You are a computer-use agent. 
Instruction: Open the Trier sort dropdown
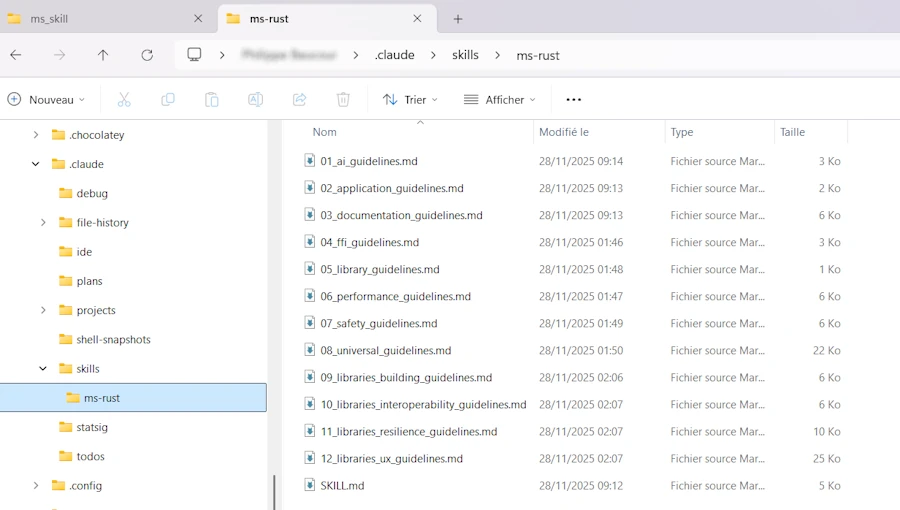[410, 99]
